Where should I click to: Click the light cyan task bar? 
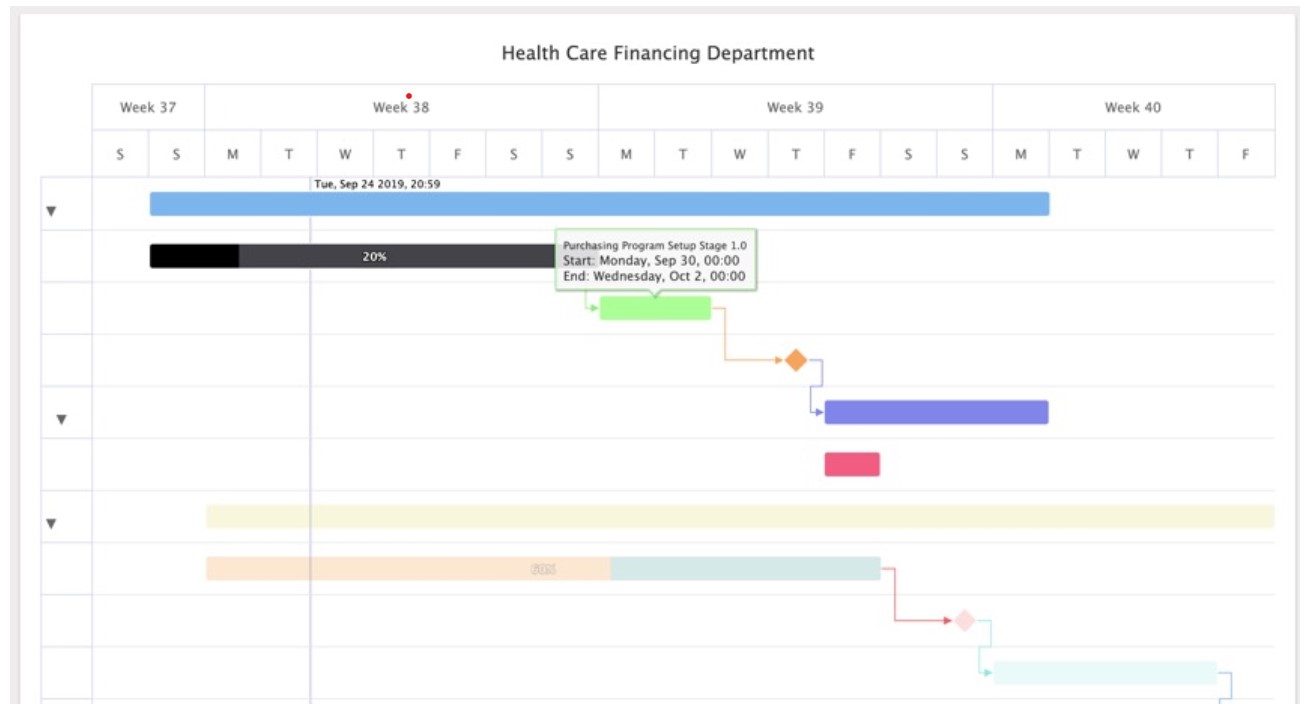[1104, 673]
